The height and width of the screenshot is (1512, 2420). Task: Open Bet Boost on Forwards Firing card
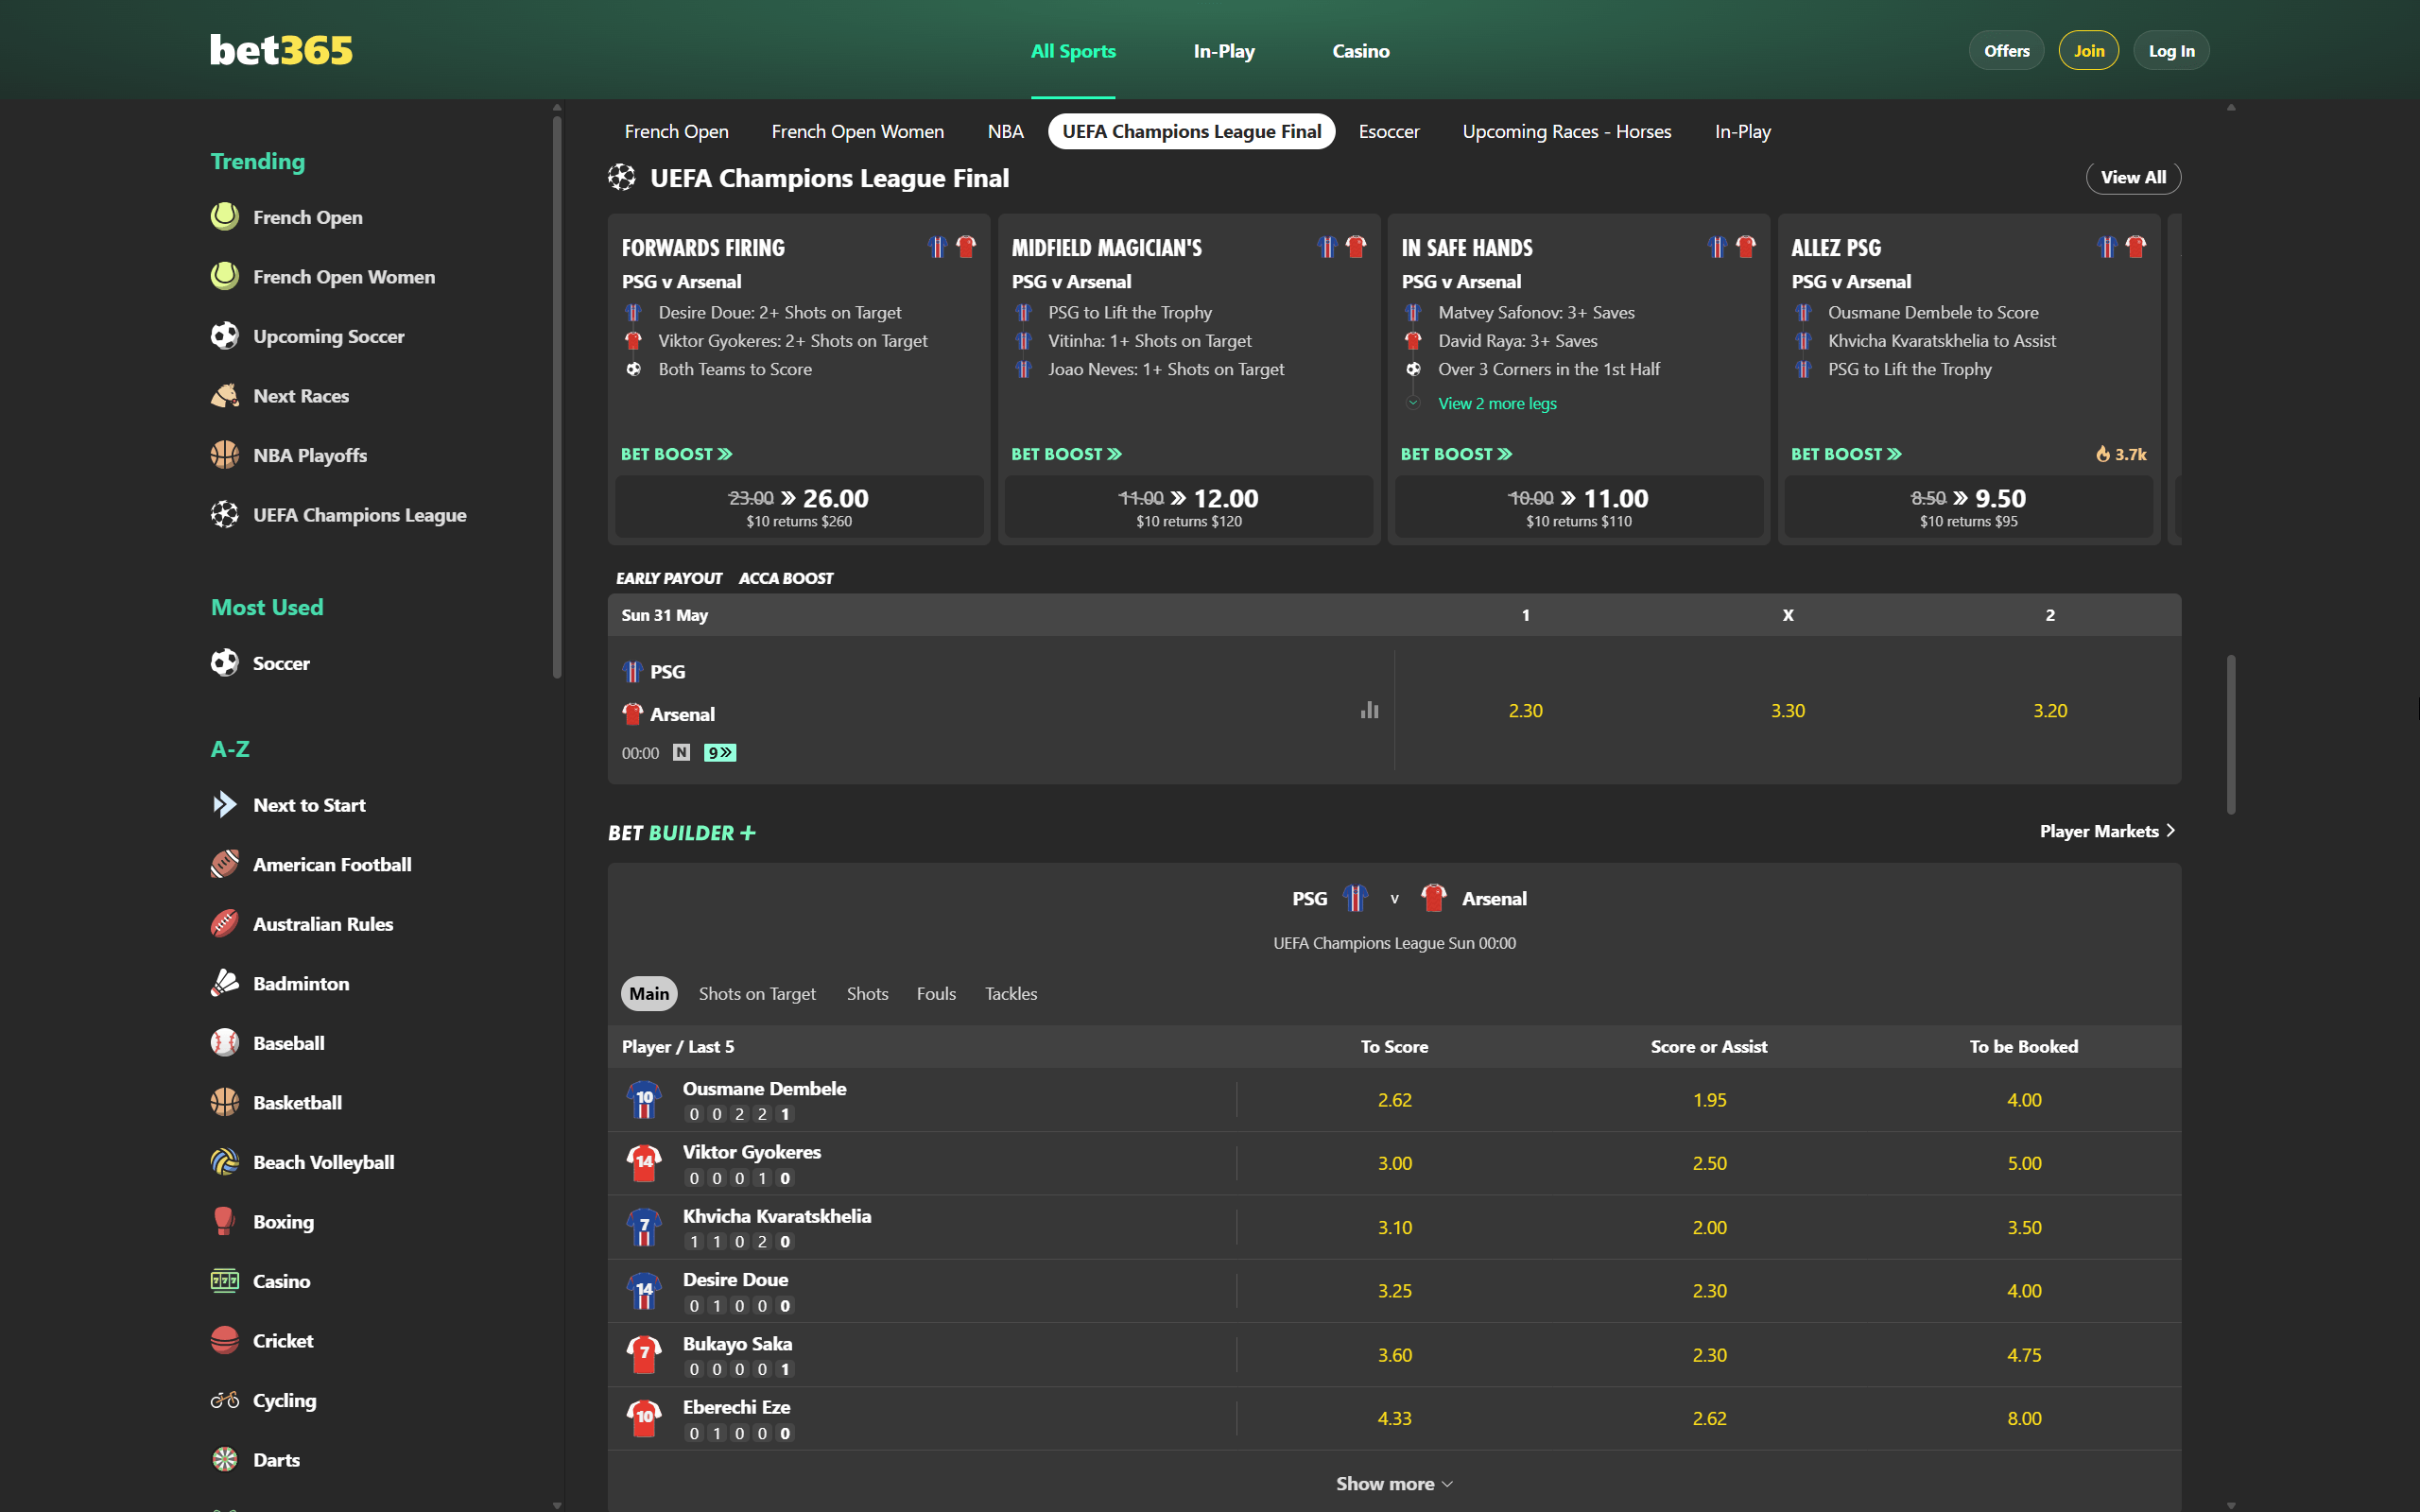[x=676, y=454]
